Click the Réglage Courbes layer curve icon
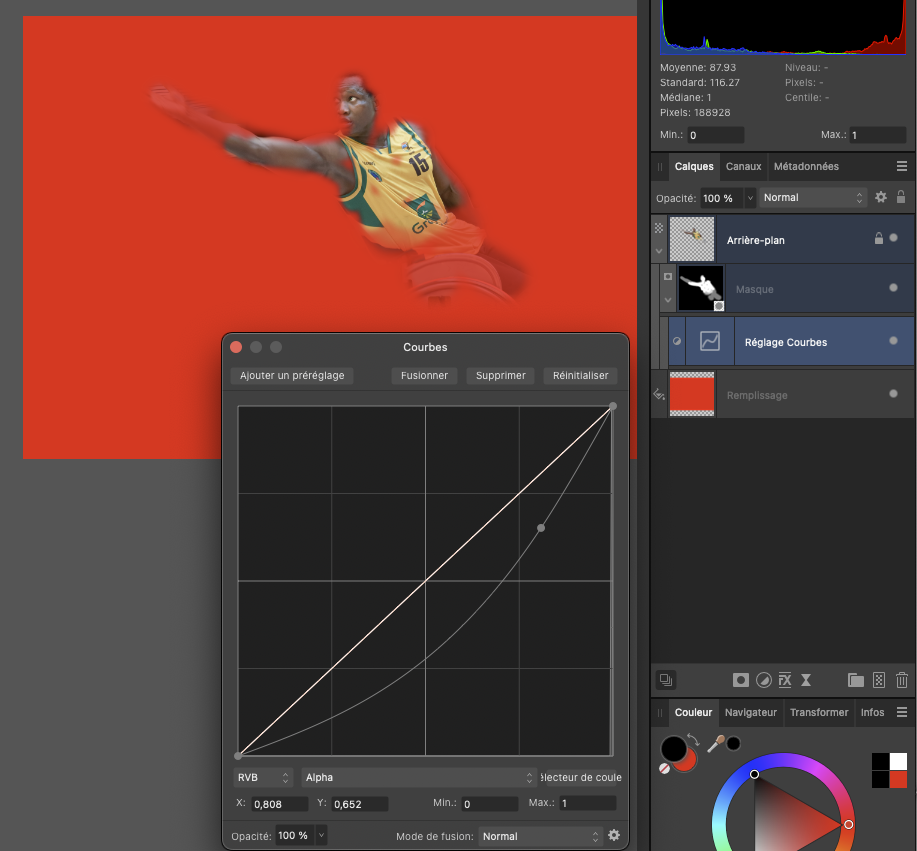Image resolution: width=917 pixels, height=851 pixels. [709, 341]
